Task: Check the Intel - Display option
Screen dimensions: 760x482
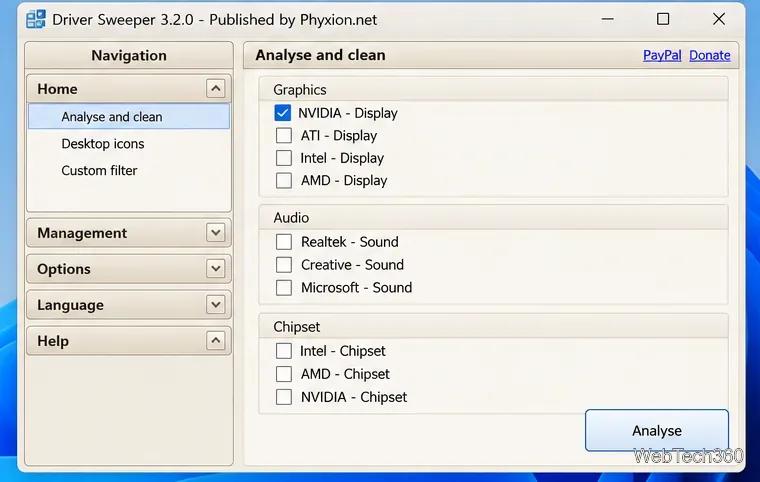Action: tap(284, 158)
